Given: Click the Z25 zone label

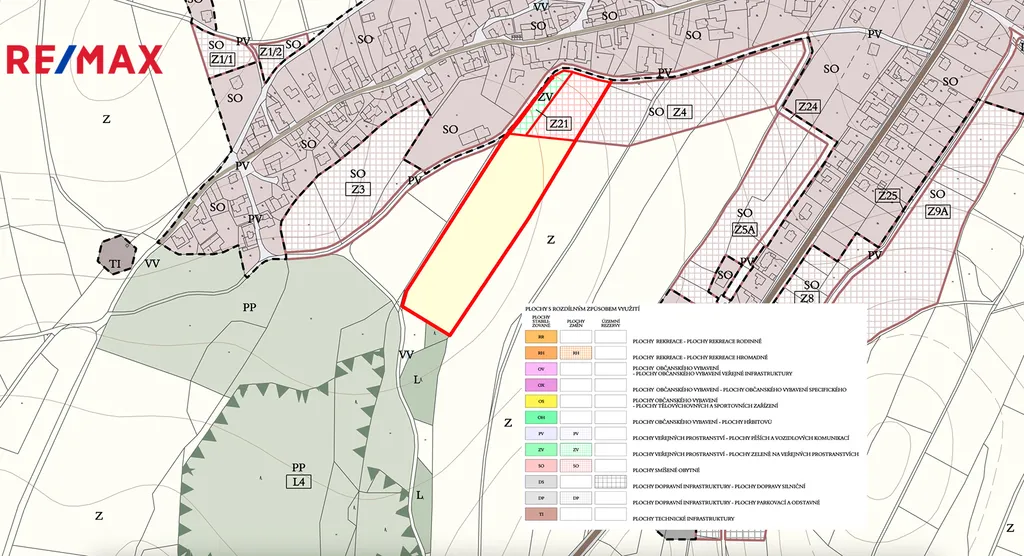Looking at the screenshot, I should pos(887,195).
